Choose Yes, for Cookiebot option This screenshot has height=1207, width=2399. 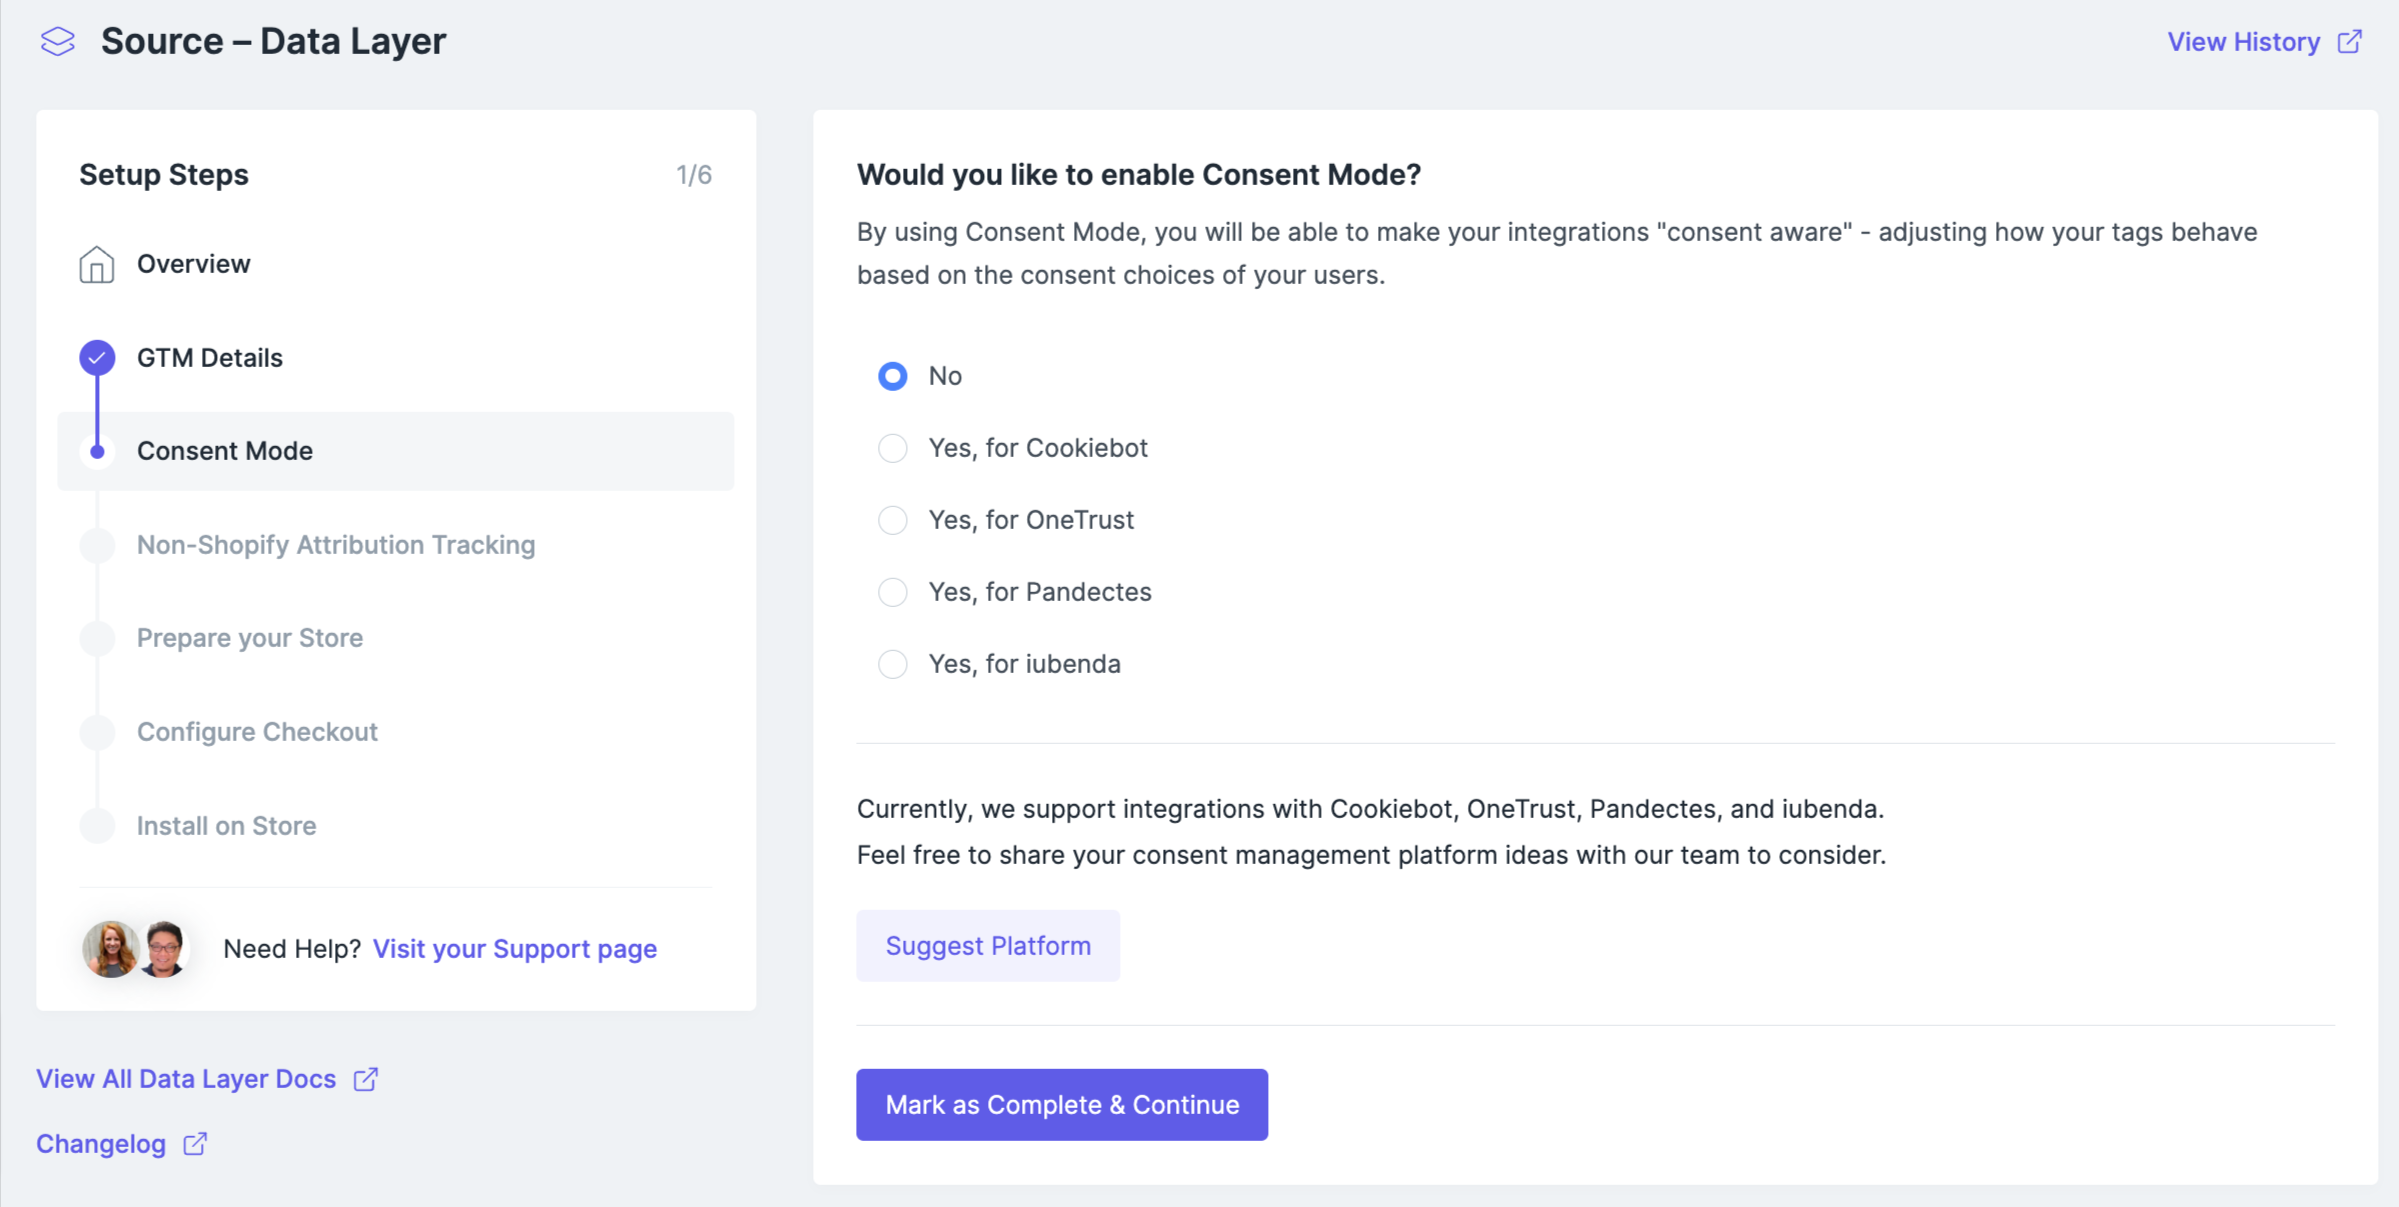click(892, 448)
